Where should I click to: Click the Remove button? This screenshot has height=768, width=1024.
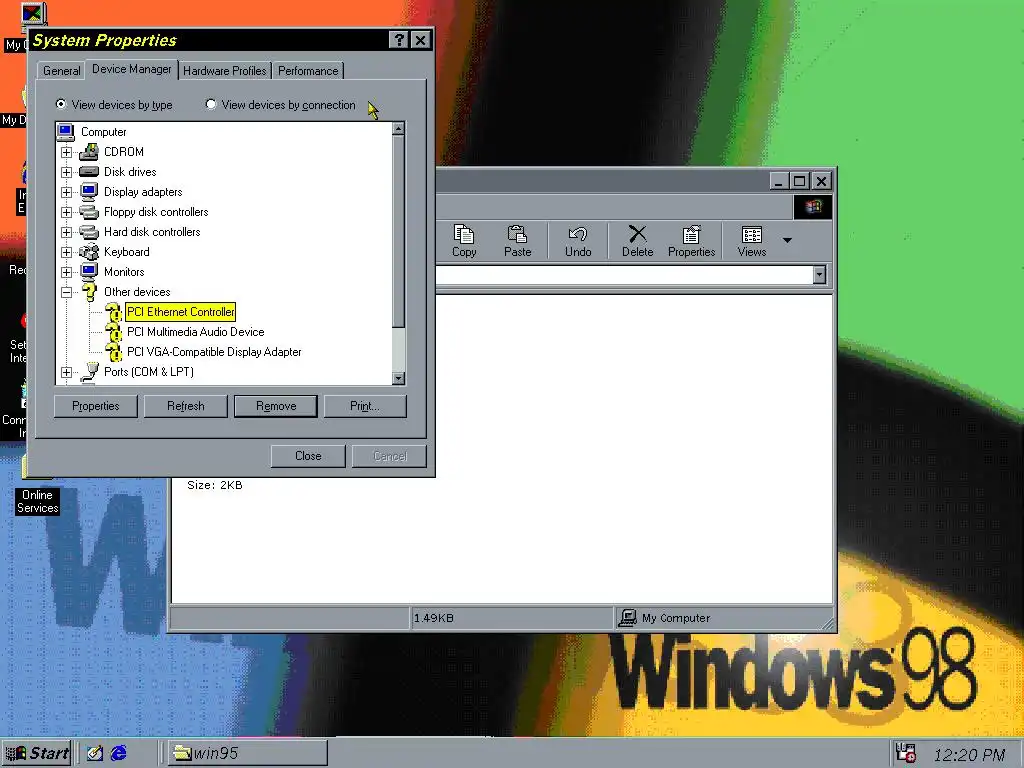tap(276, 406)
